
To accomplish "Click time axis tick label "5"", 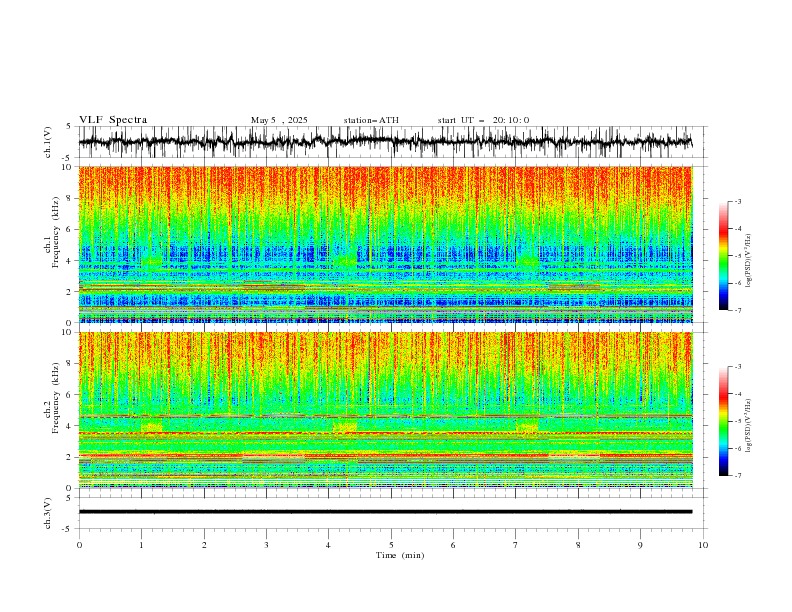I will click(391, 545).
